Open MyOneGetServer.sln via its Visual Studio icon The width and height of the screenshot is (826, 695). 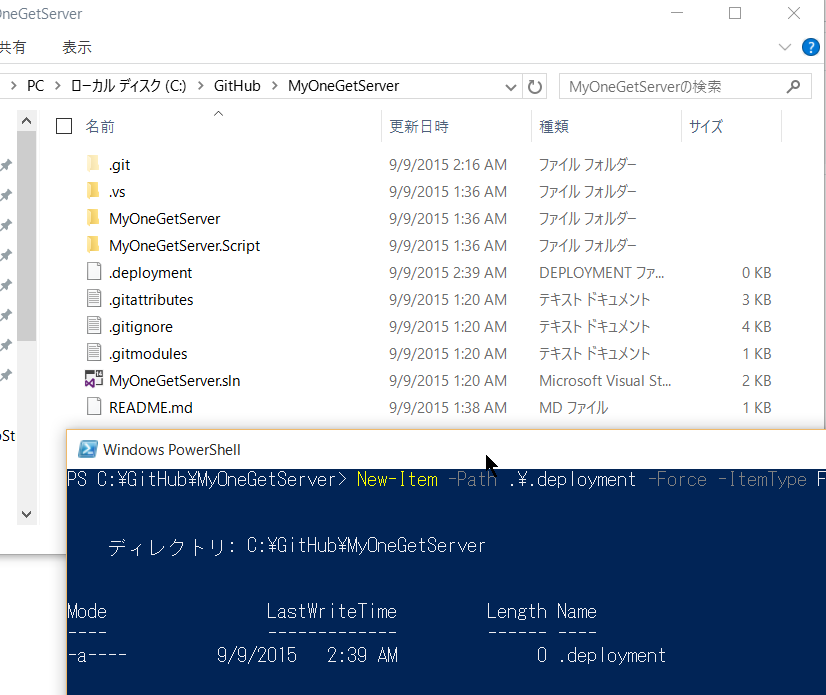click(93, 380)
